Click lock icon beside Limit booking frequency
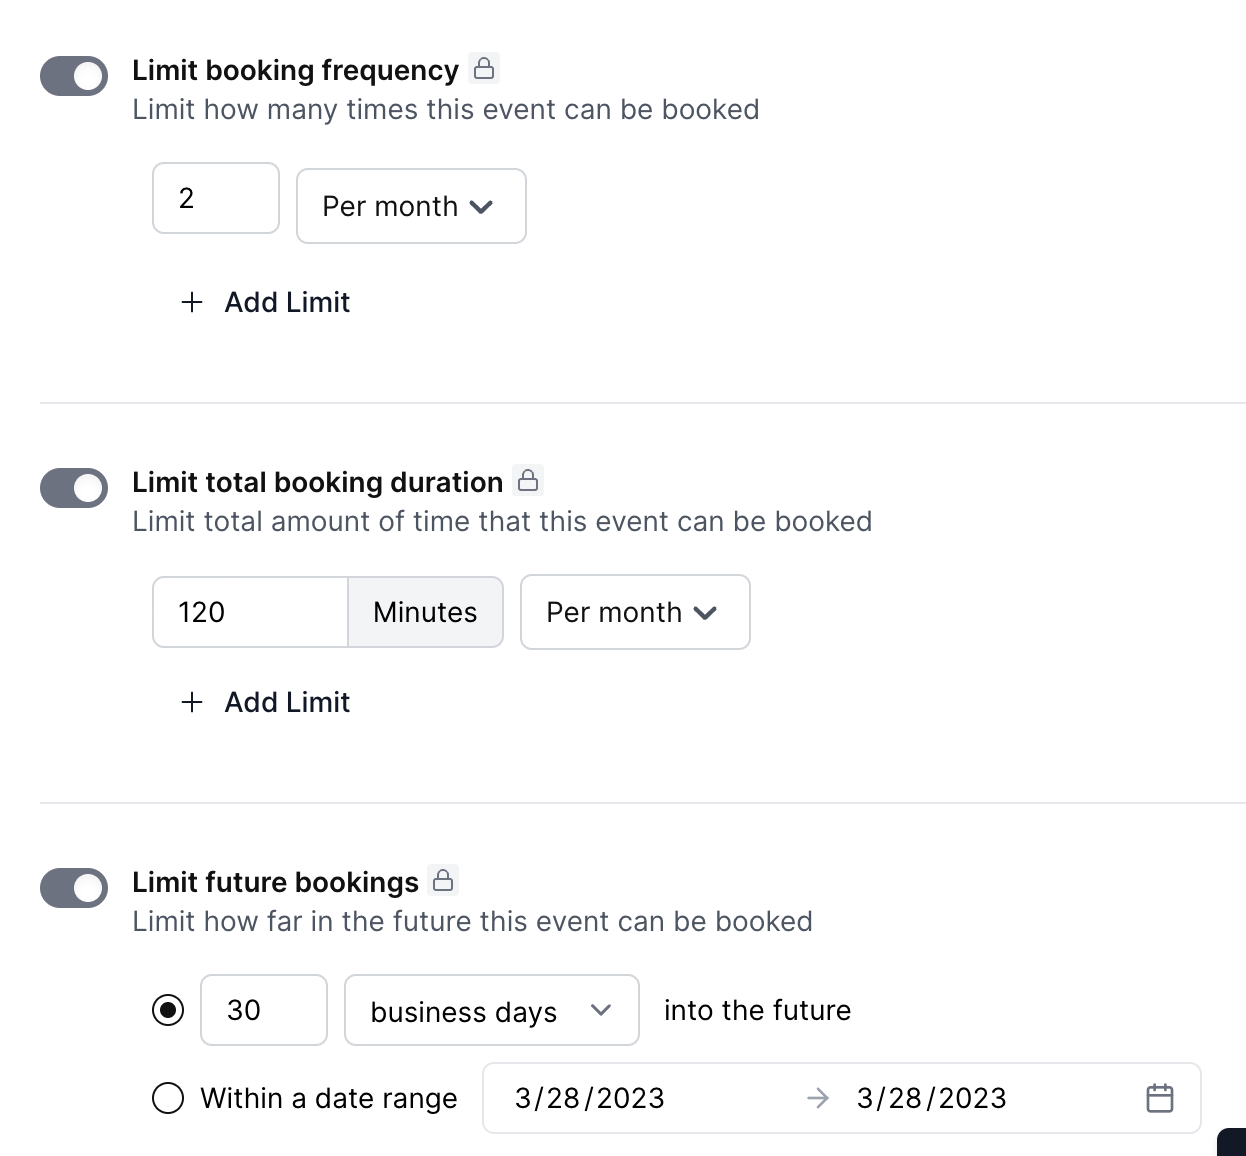The image size is (1246, 1156). pos(484,68)
